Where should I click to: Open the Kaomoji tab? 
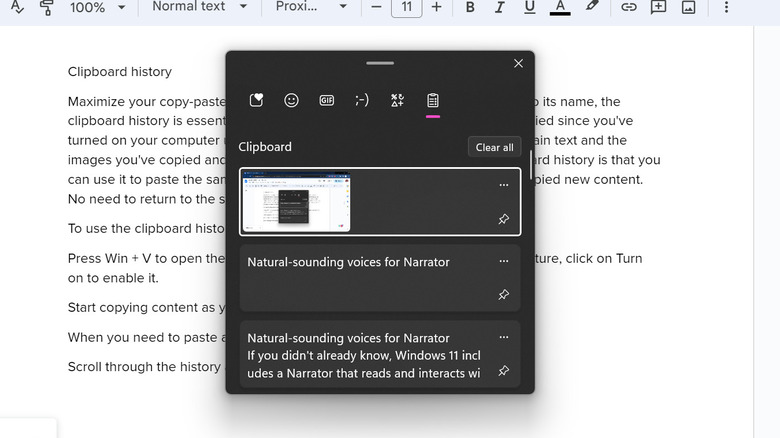click(x=362, y=100)
